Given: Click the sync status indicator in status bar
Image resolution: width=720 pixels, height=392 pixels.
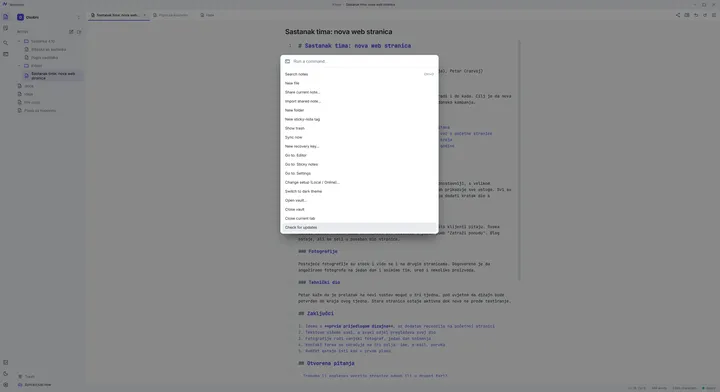Looking at the screenshot, I should [x=709, y=388].
